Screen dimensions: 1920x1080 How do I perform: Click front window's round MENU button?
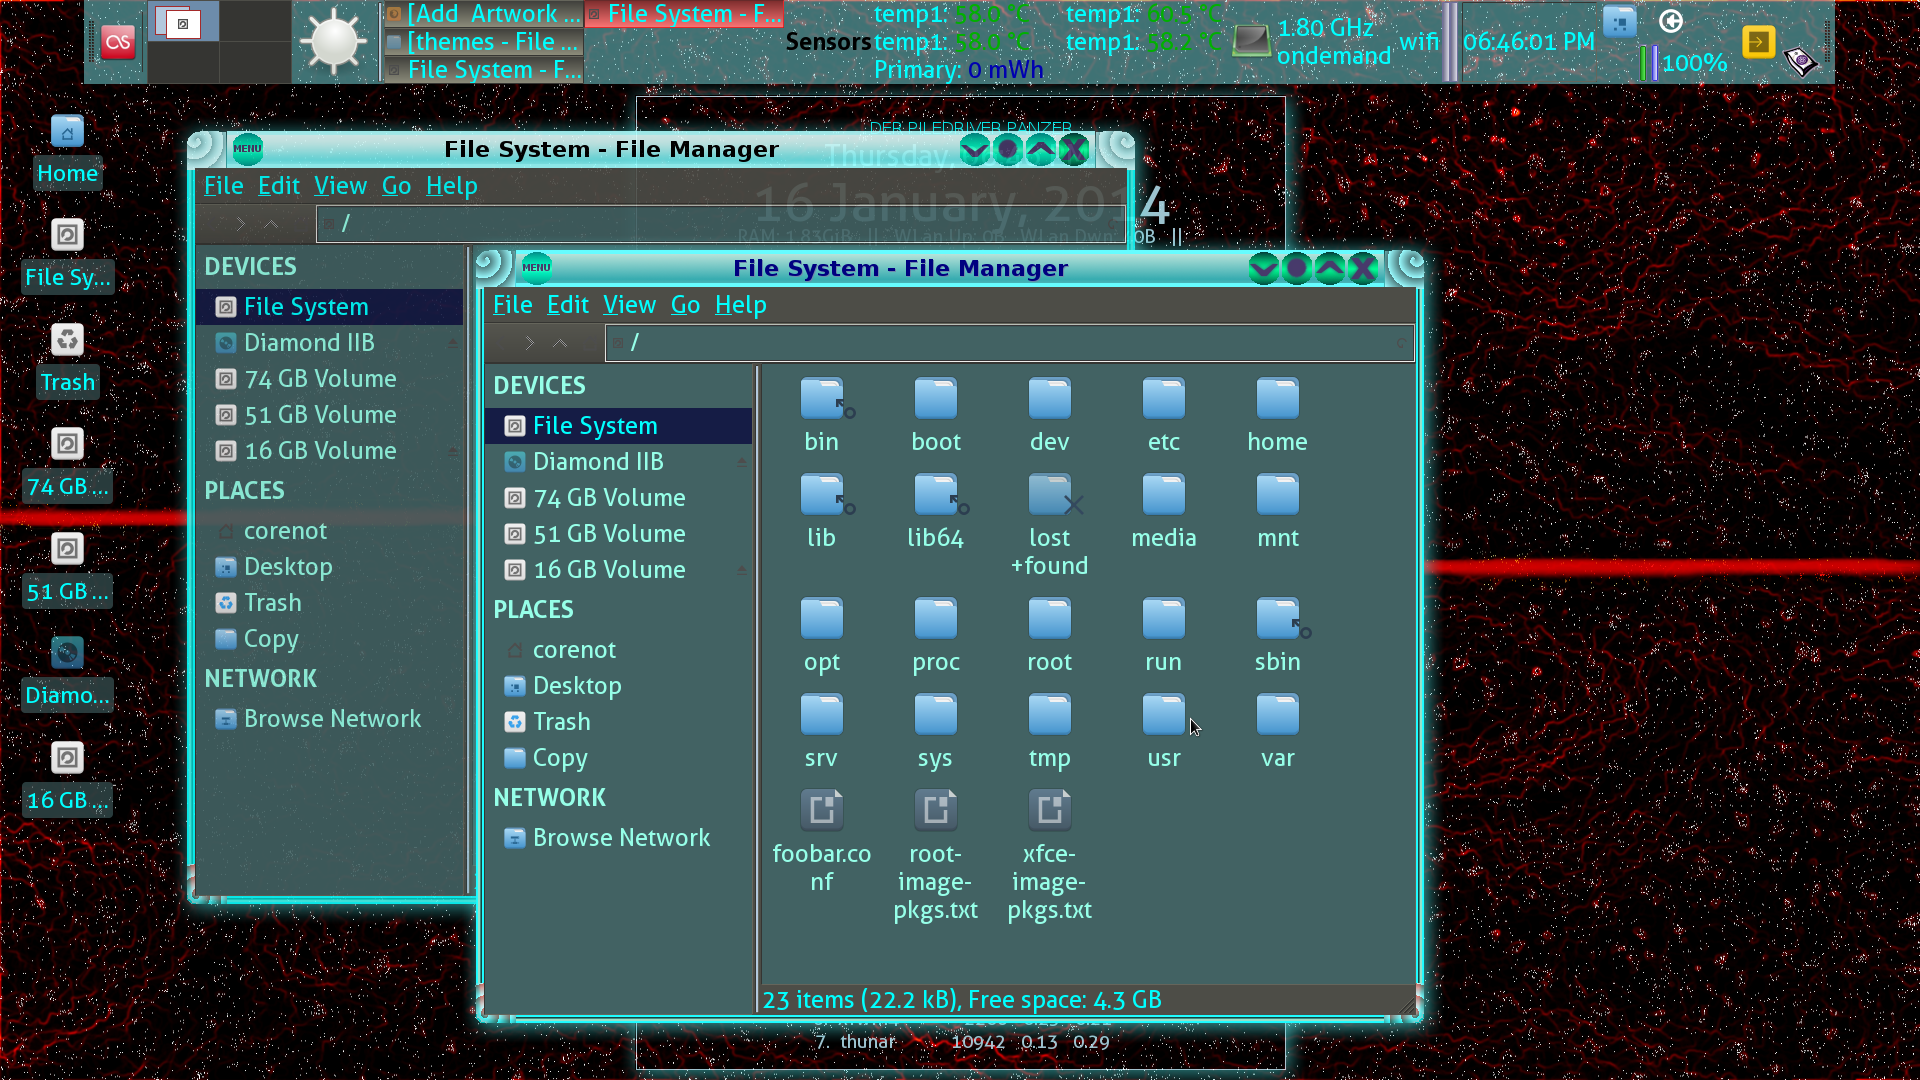tap(536, 267)
